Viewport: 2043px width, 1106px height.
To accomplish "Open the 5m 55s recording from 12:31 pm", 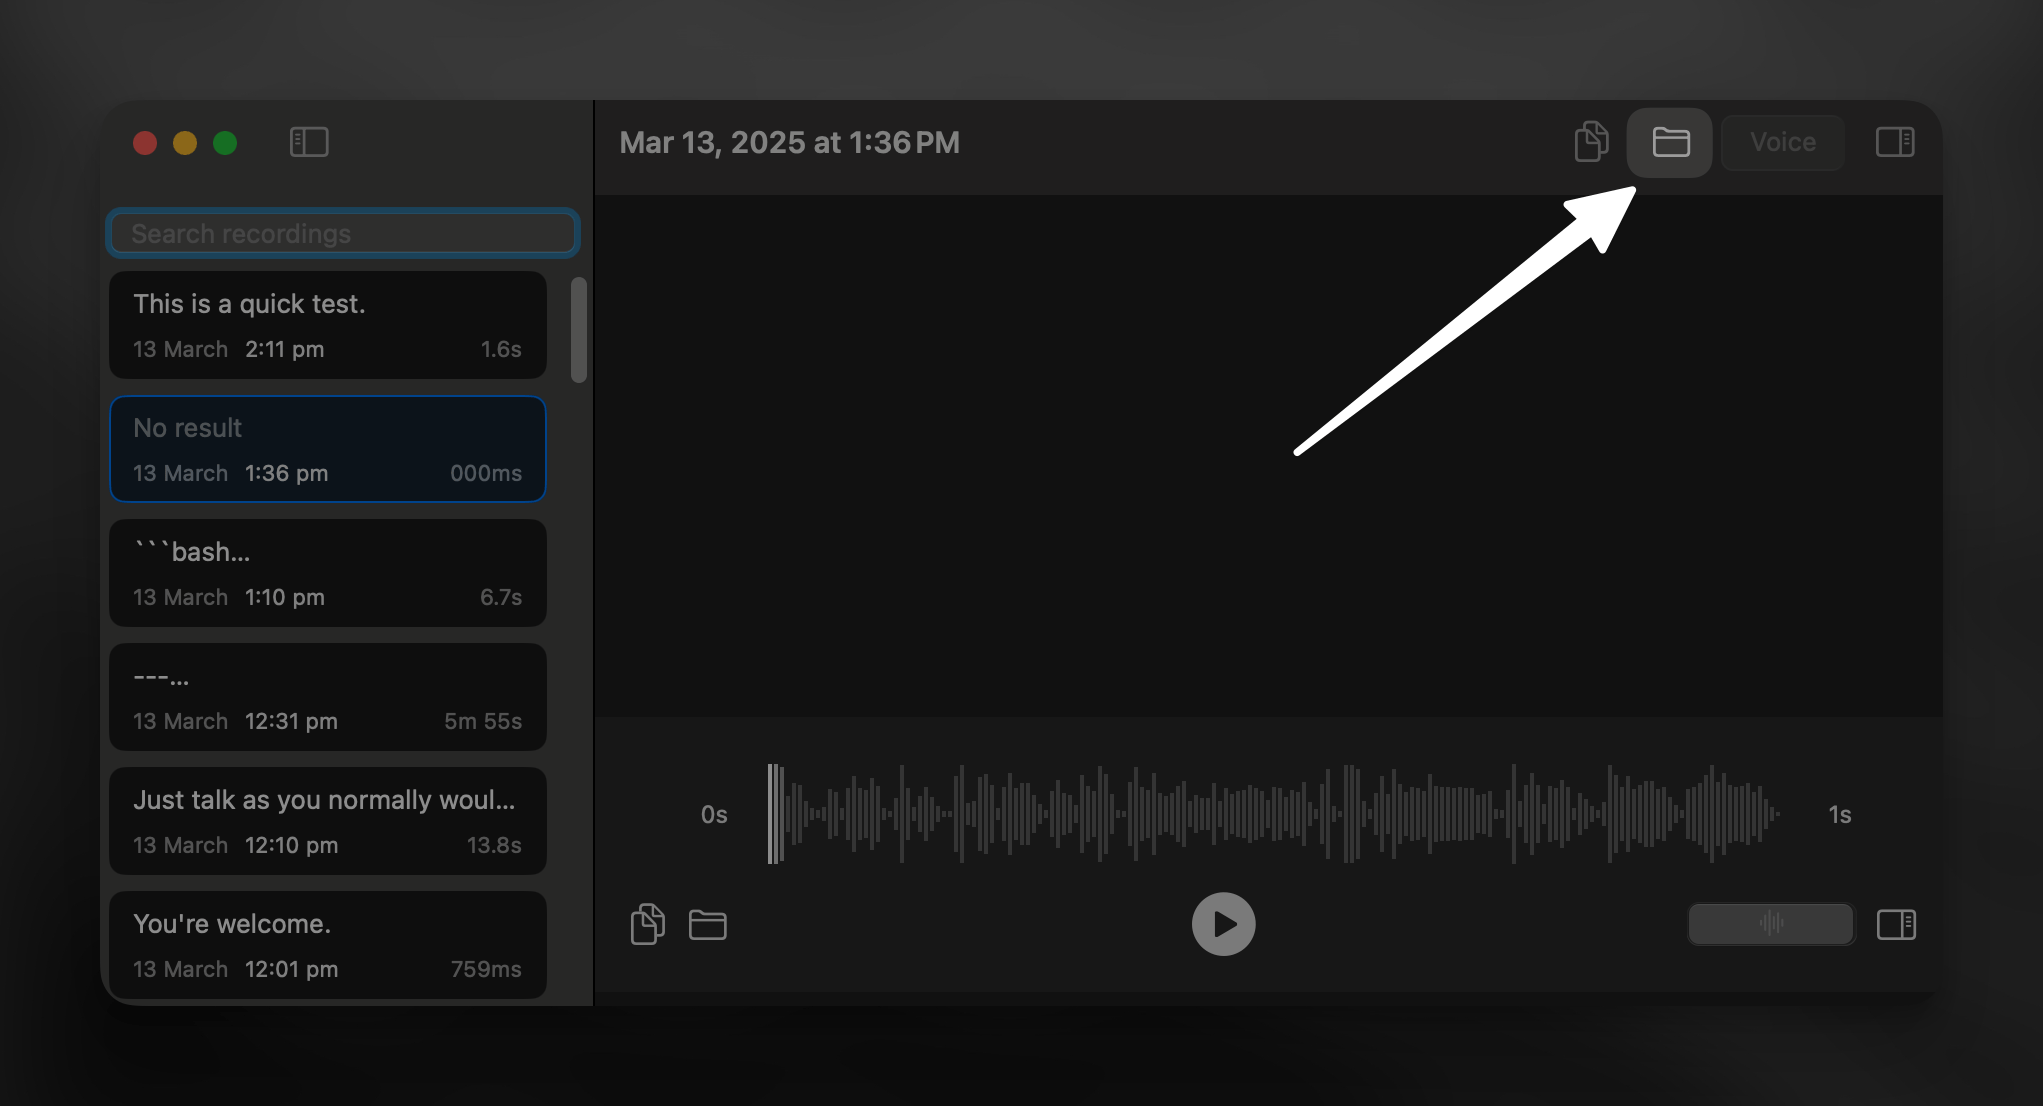I will pos(327,697).
